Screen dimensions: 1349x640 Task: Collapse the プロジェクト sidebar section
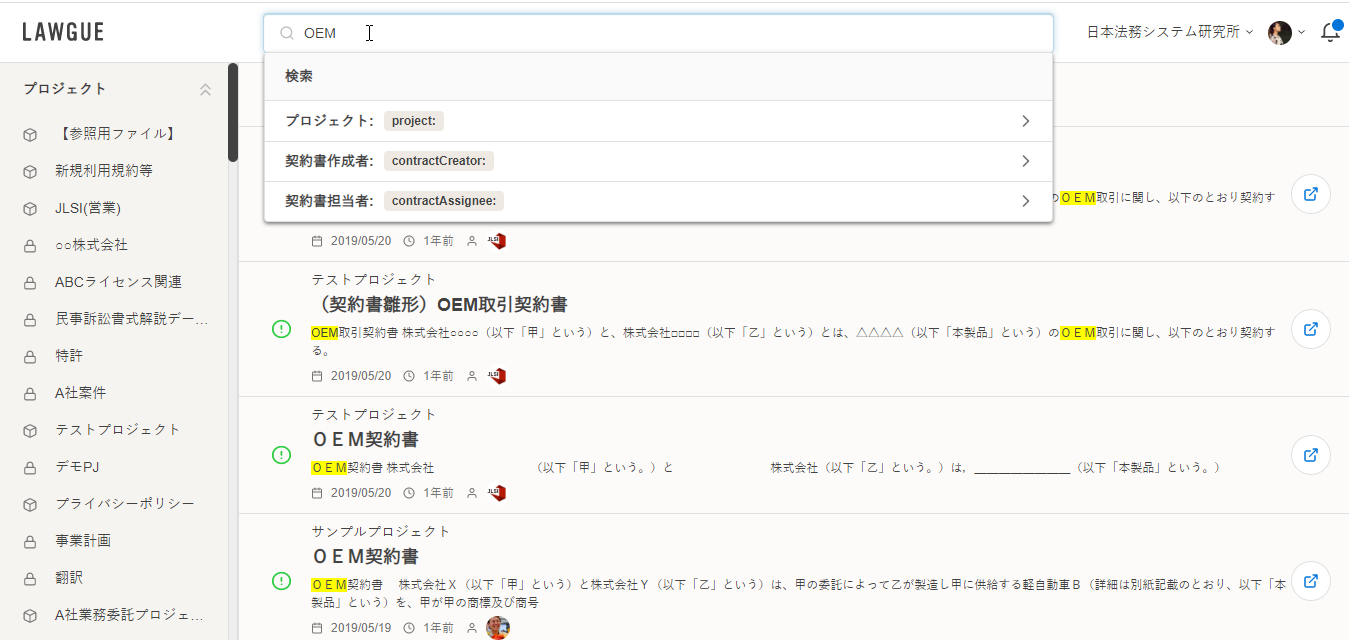click(205, 89)
